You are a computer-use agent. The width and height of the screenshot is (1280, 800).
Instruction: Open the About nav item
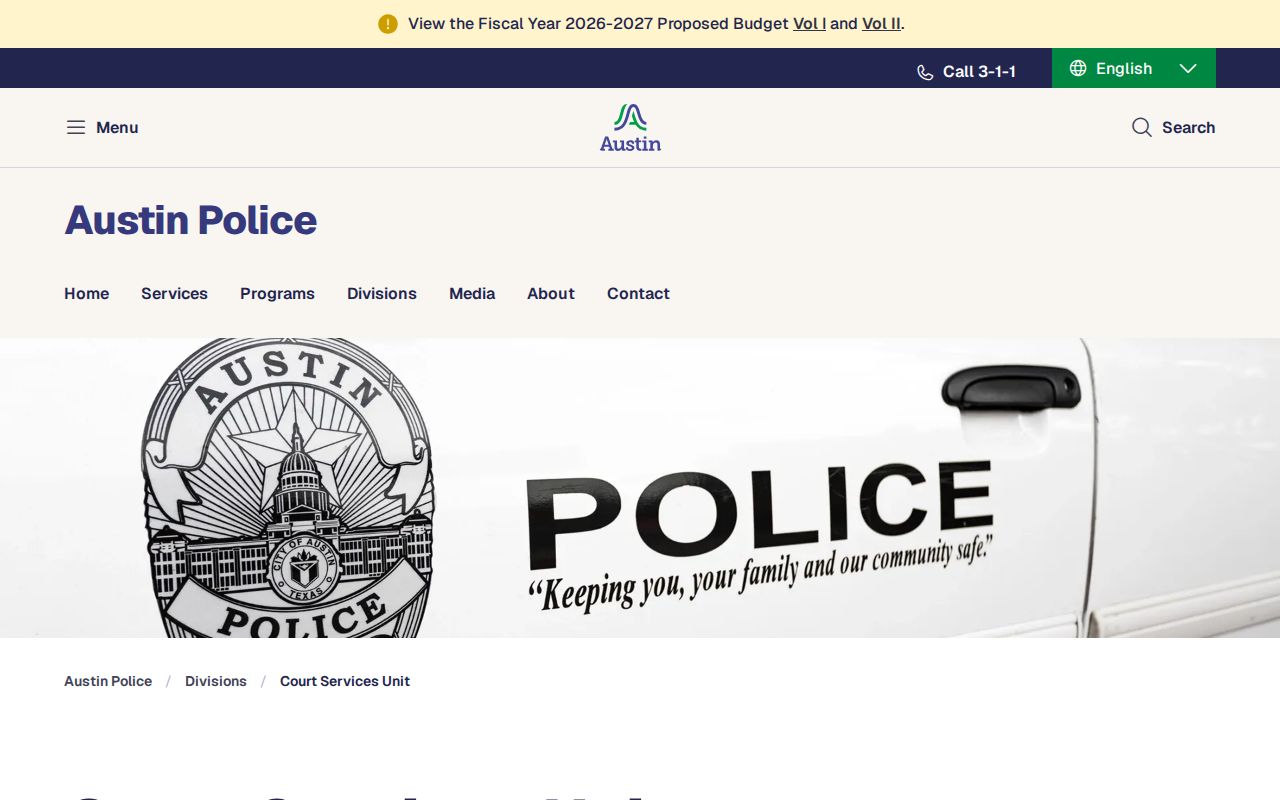(551, 293)
